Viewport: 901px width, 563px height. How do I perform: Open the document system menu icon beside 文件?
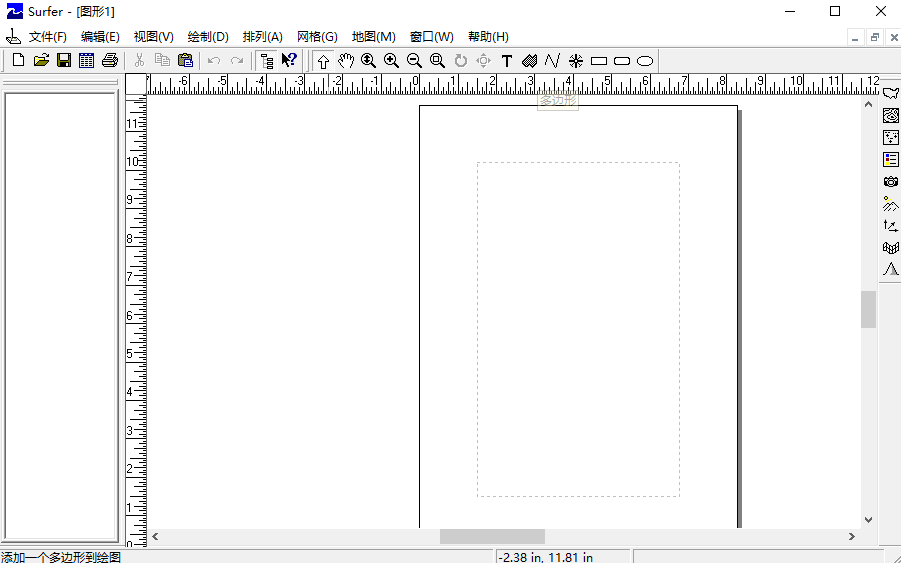coord(13,37)
